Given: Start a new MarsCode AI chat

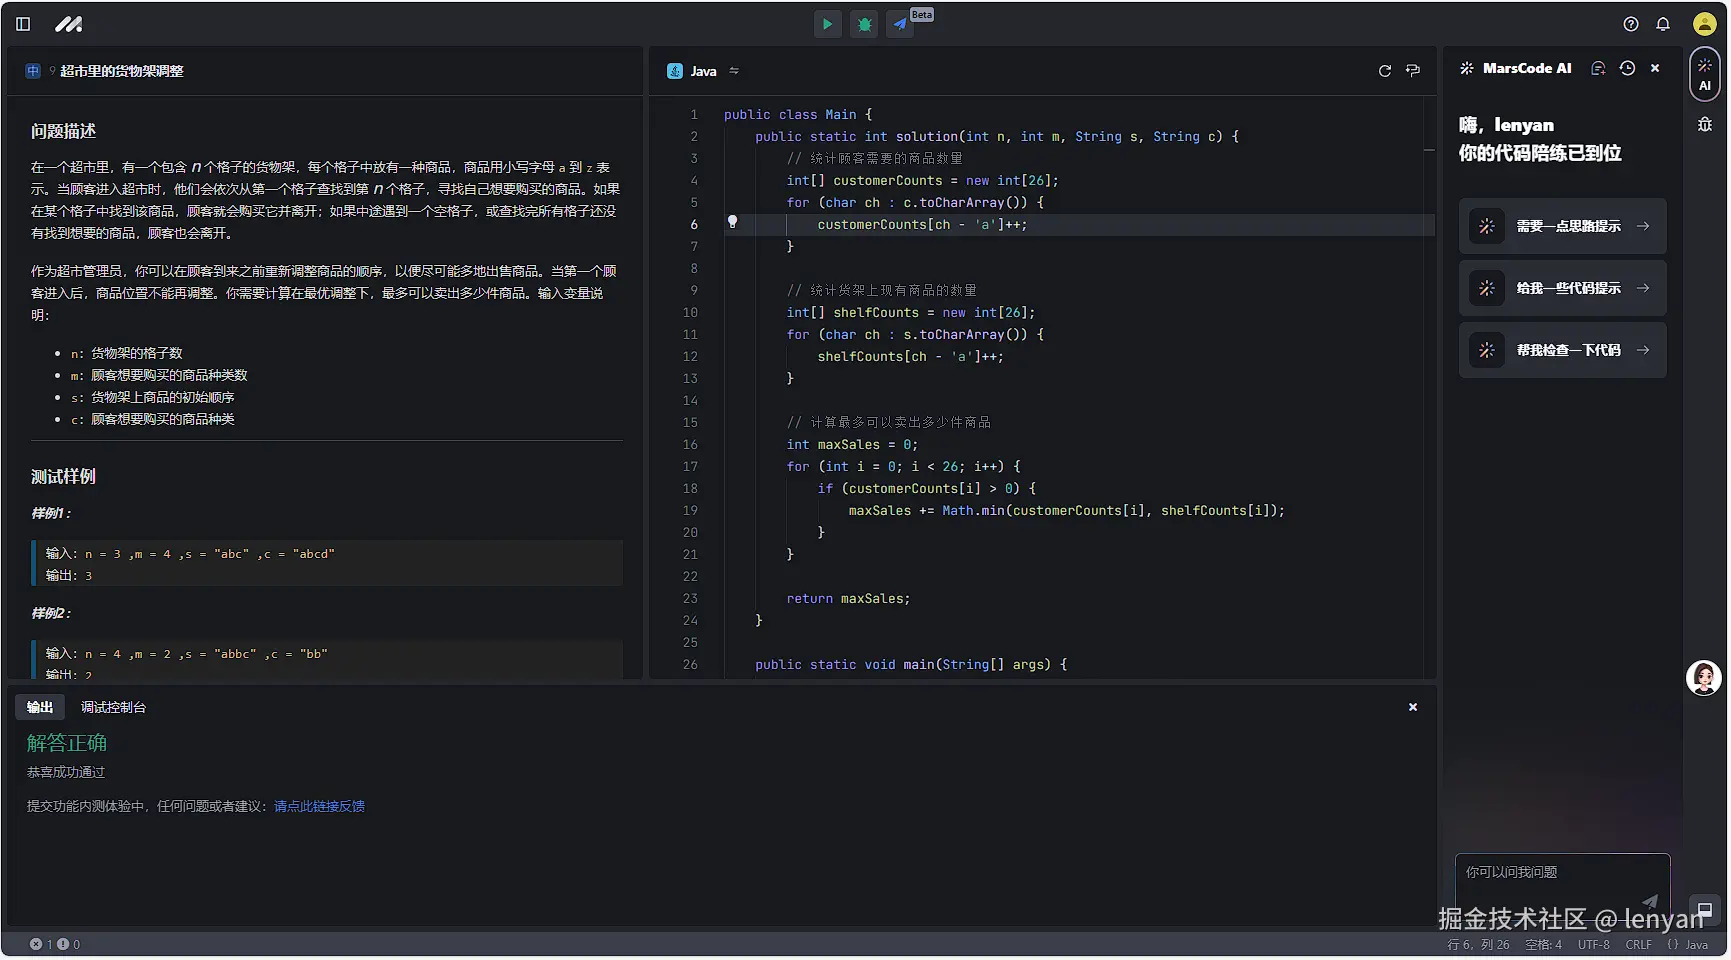Looking at the screenshot, I should 1598,68.
